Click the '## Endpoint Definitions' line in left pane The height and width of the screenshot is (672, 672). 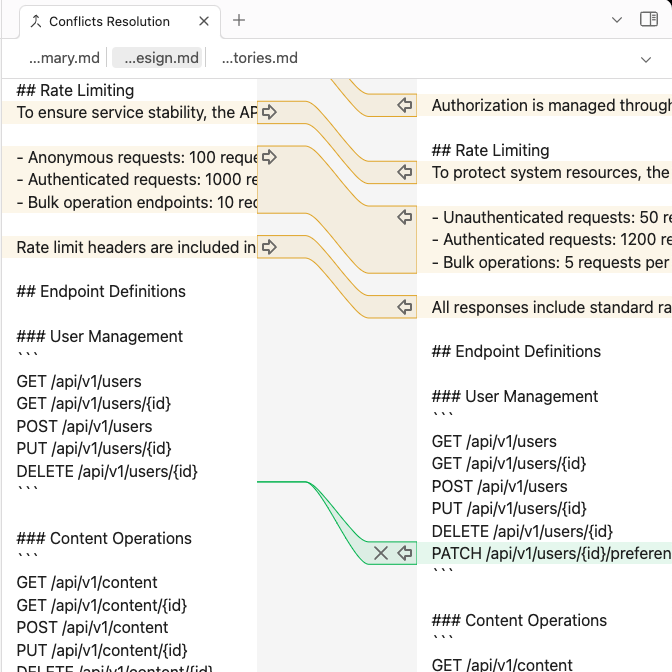(101, 291)
